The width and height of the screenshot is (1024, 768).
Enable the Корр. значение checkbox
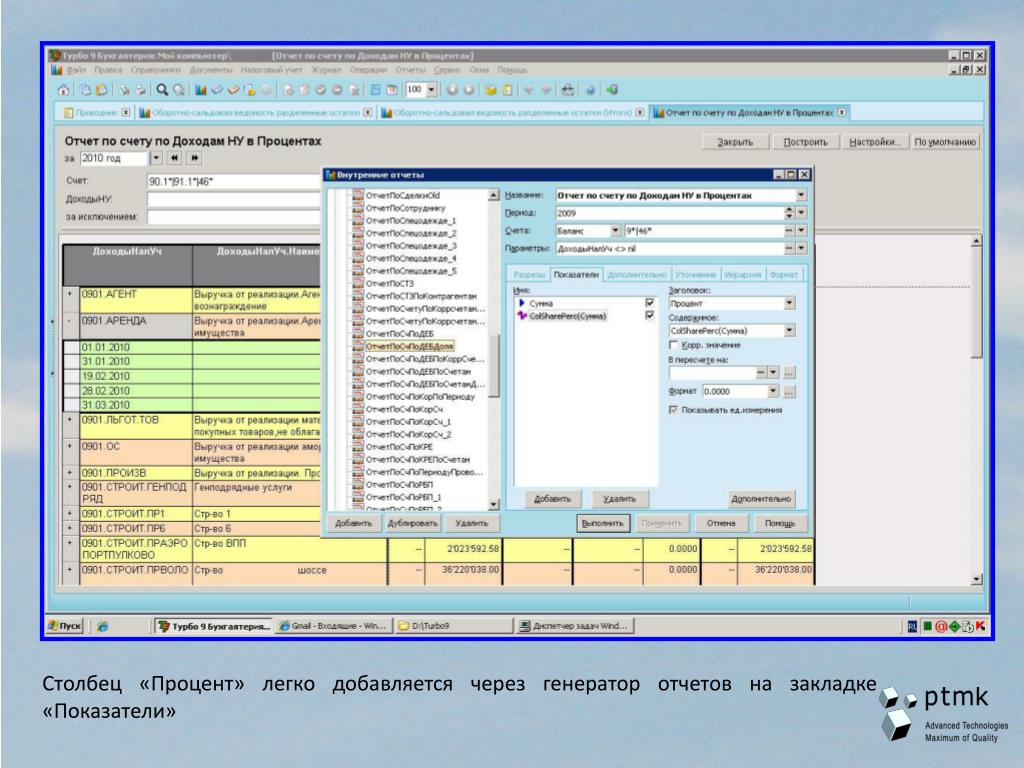pyautogui.click(x=673, y=345)
